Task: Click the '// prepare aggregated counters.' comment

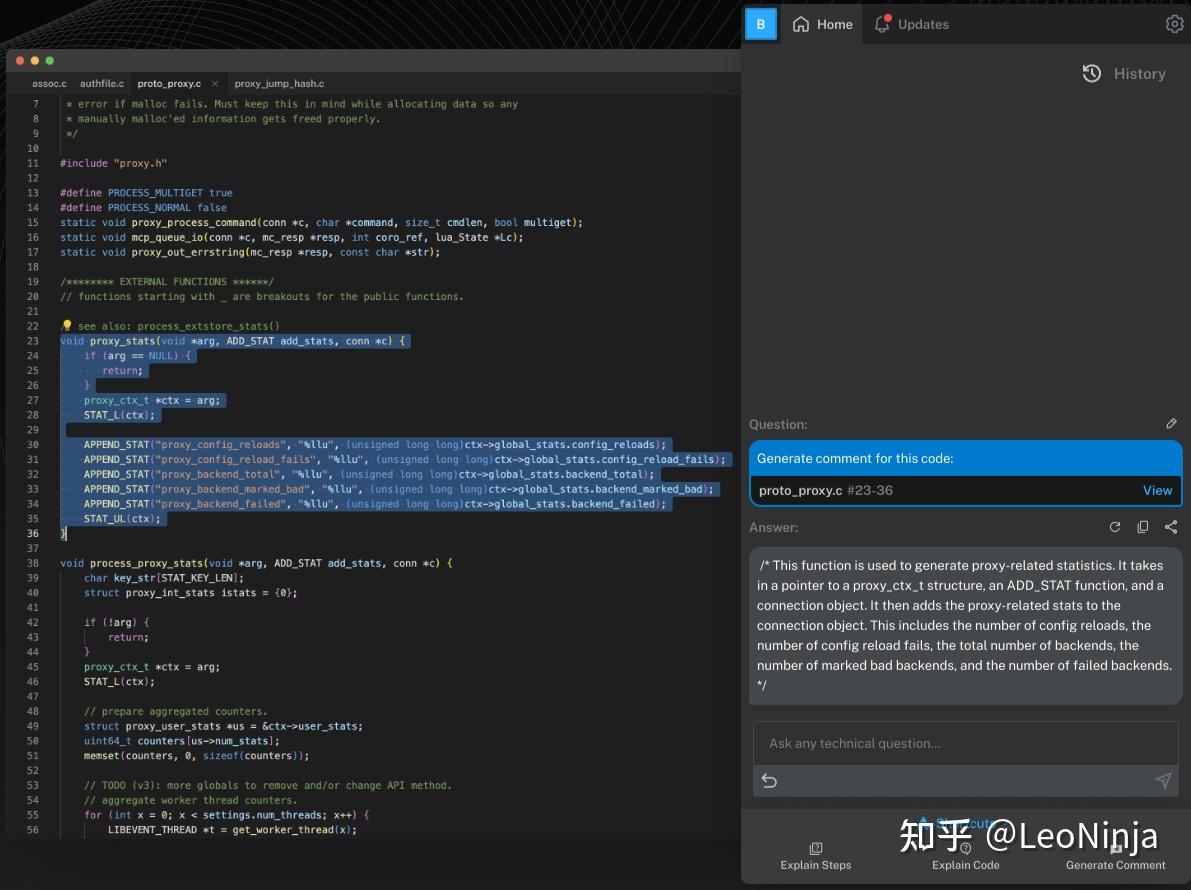Action: 175,712
